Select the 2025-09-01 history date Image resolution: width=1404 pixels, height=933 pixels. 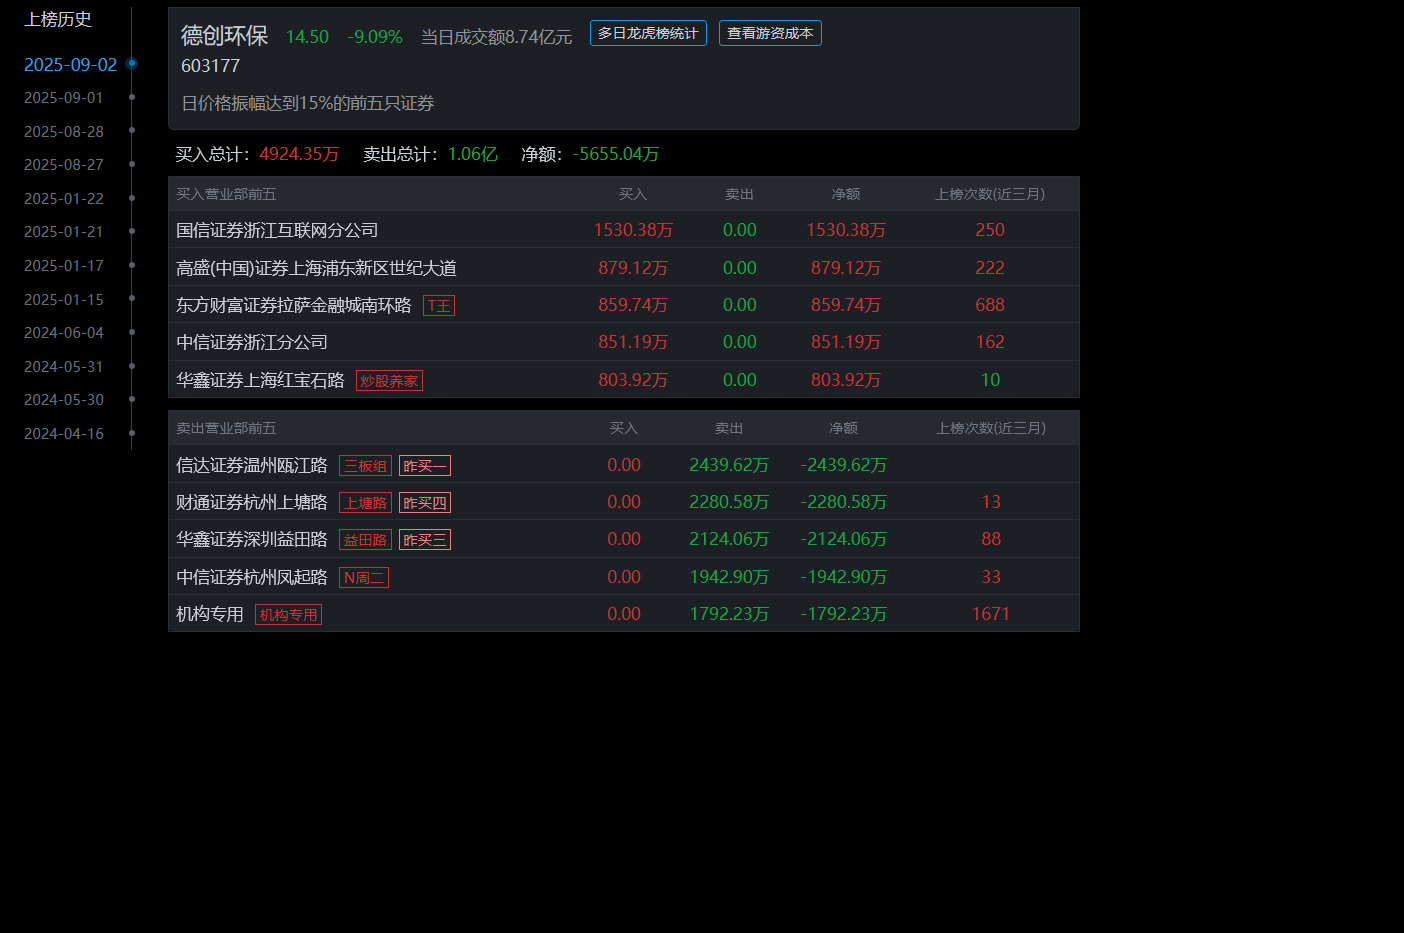(x=64, y=98)
